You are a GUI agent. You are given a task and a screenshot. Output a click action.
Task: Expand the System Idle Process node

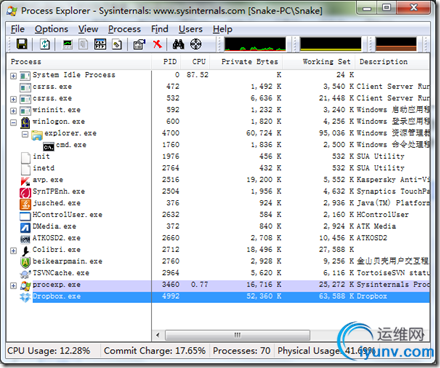tap(13, 76)
